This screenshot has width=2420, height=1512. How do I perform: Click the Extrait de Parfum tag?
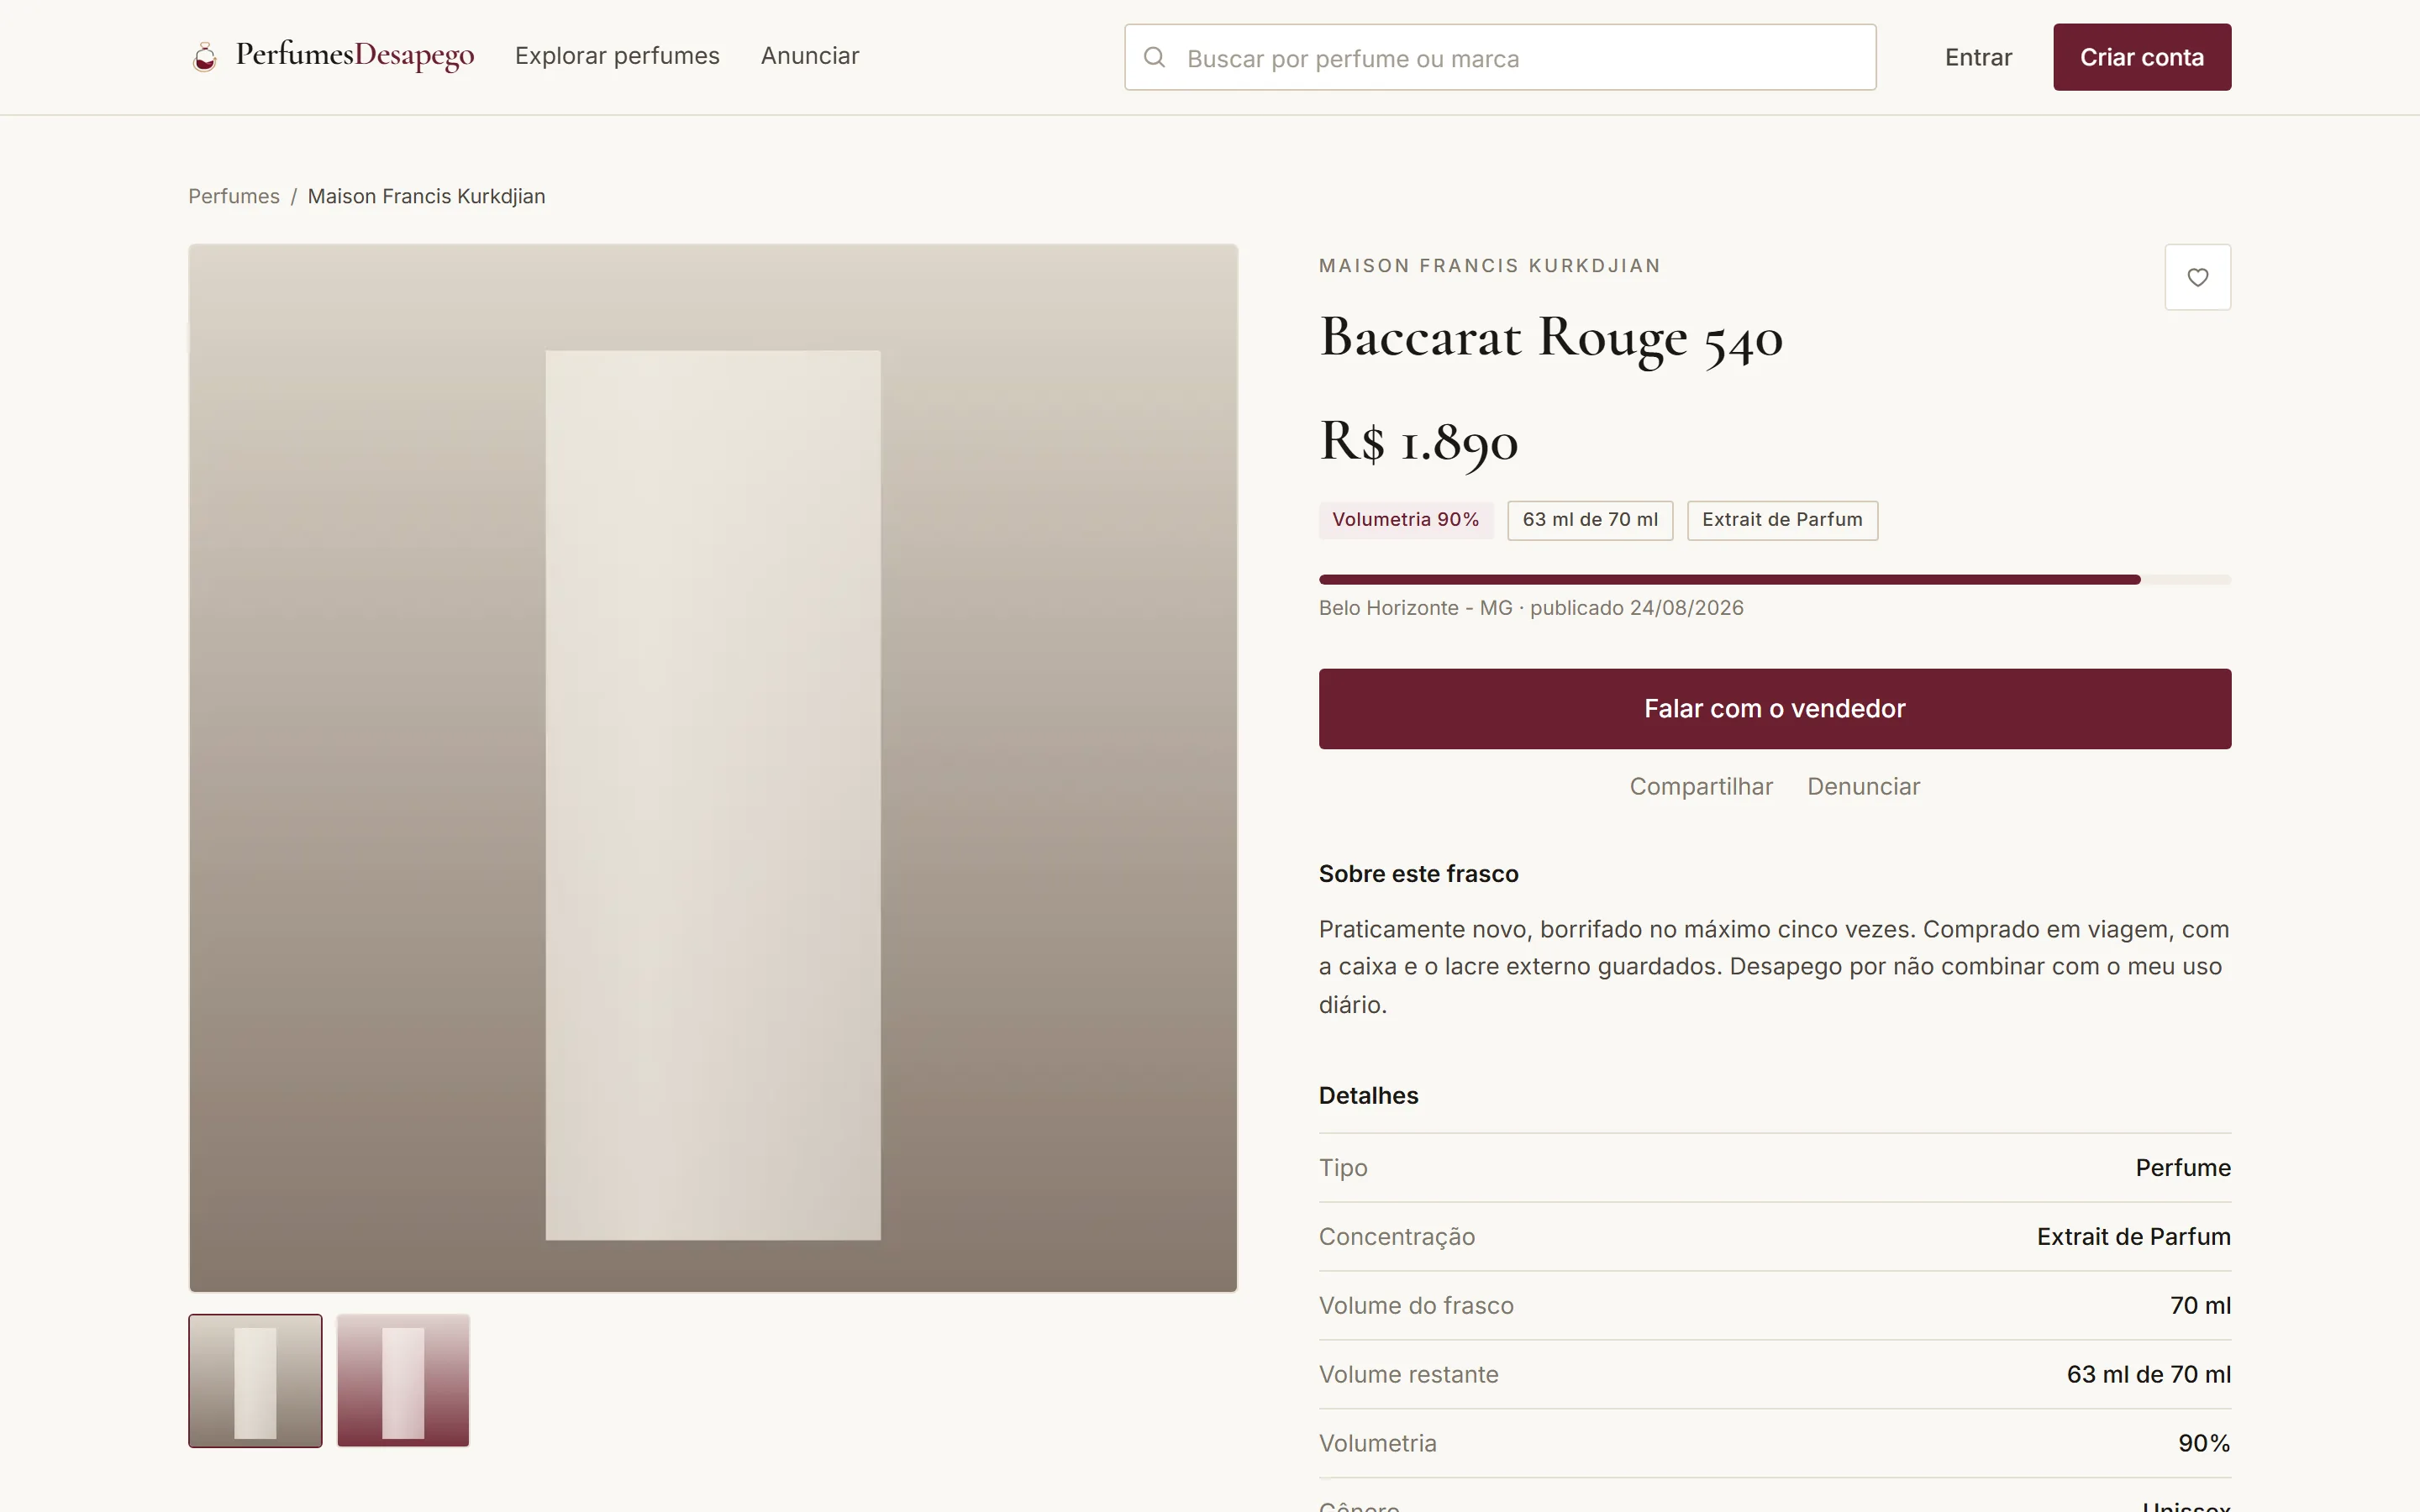1782,520
